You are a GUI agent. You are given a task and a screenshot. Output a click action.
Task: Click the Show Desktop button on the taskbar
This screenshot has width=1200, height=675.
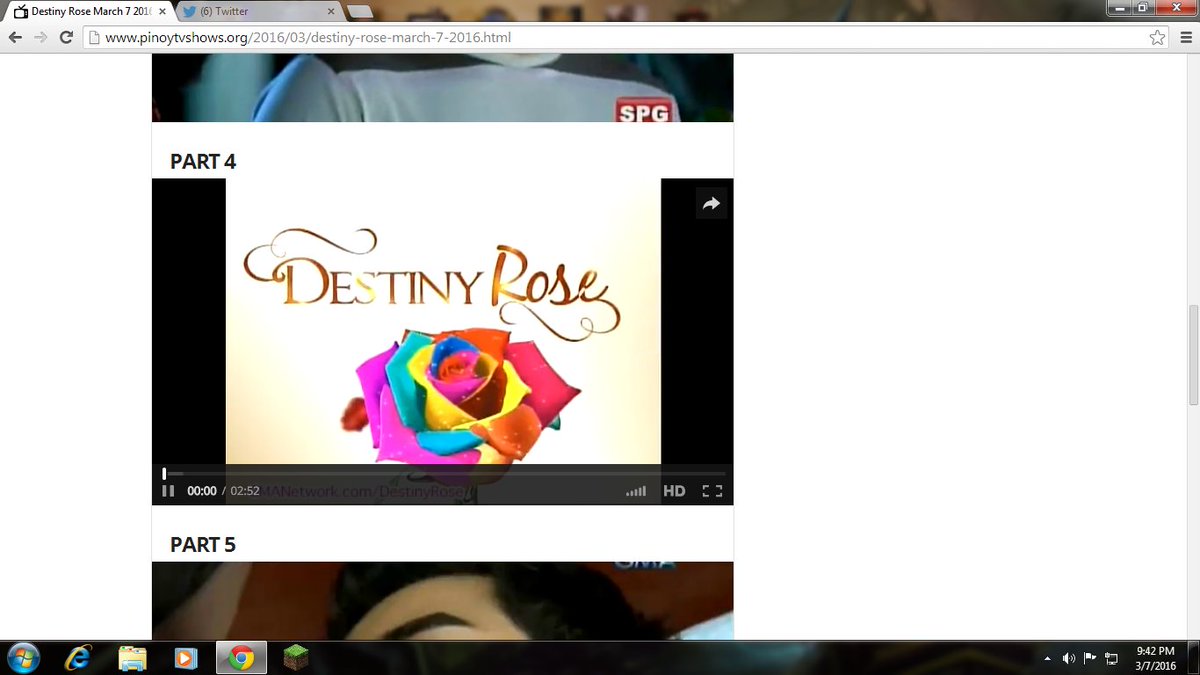tap(1193, 658)
